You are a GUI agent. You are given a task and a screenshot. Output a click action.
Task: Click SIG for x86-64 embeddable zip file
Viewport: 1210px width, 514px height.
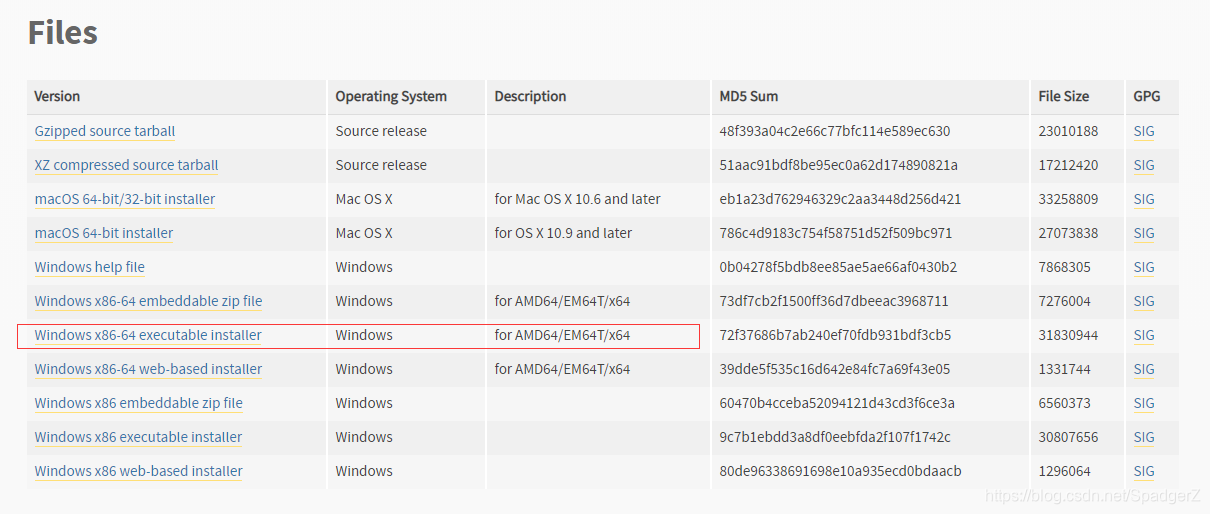click(1144, 301)
